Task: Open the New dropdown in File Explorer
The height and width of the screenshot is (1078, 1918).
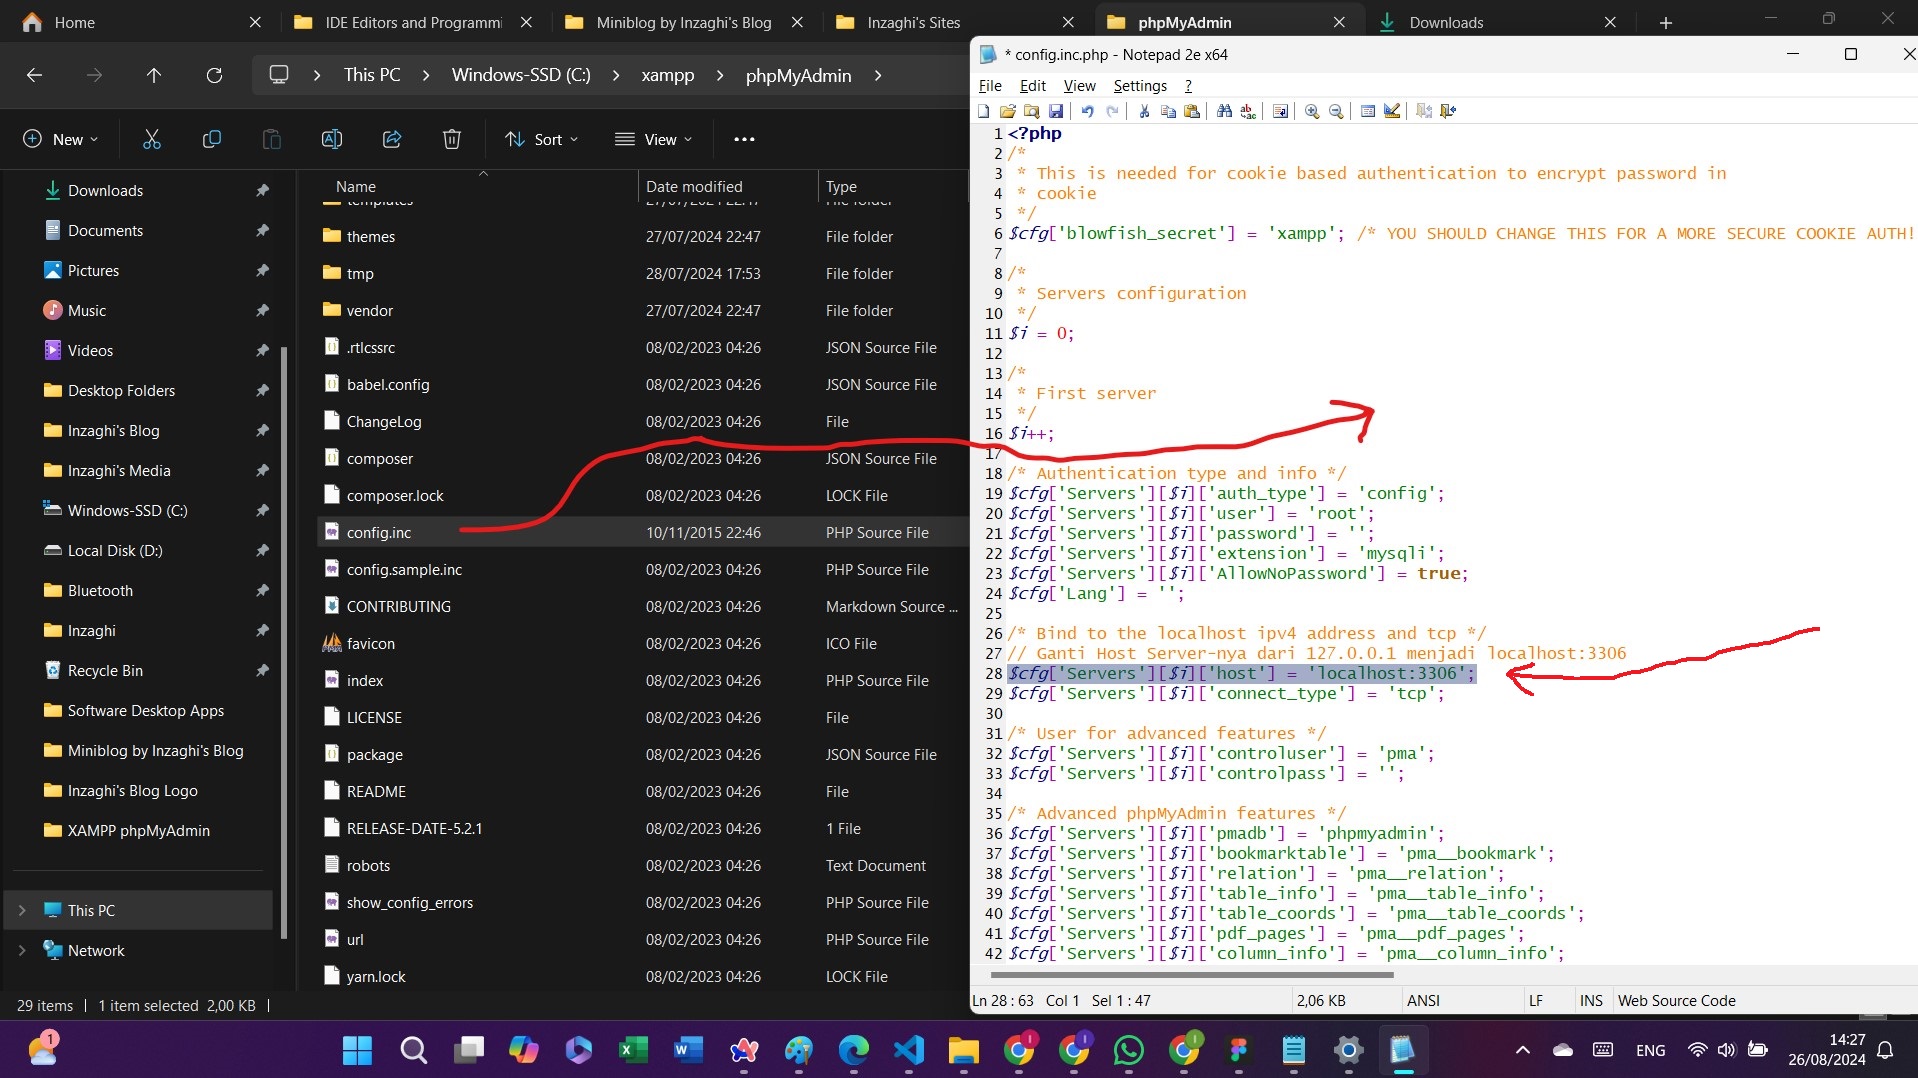Action: click(60, 139)
